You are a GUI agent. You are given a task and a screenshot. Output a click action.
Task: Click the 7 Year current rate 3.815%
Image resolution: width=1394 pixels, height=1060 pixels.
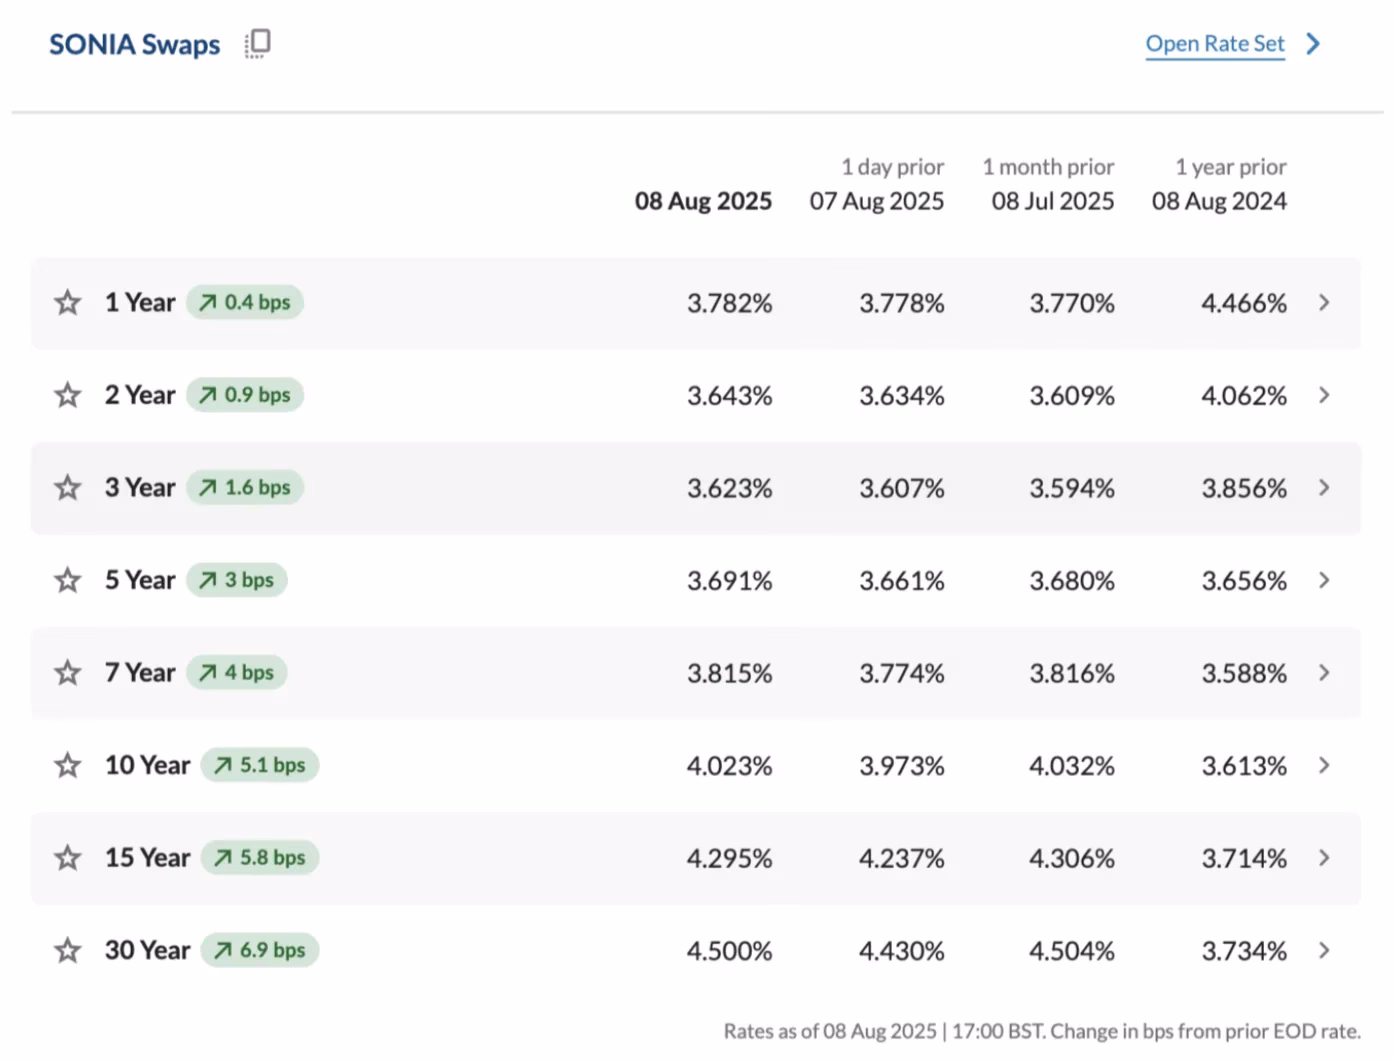click(x=729, y=673)
